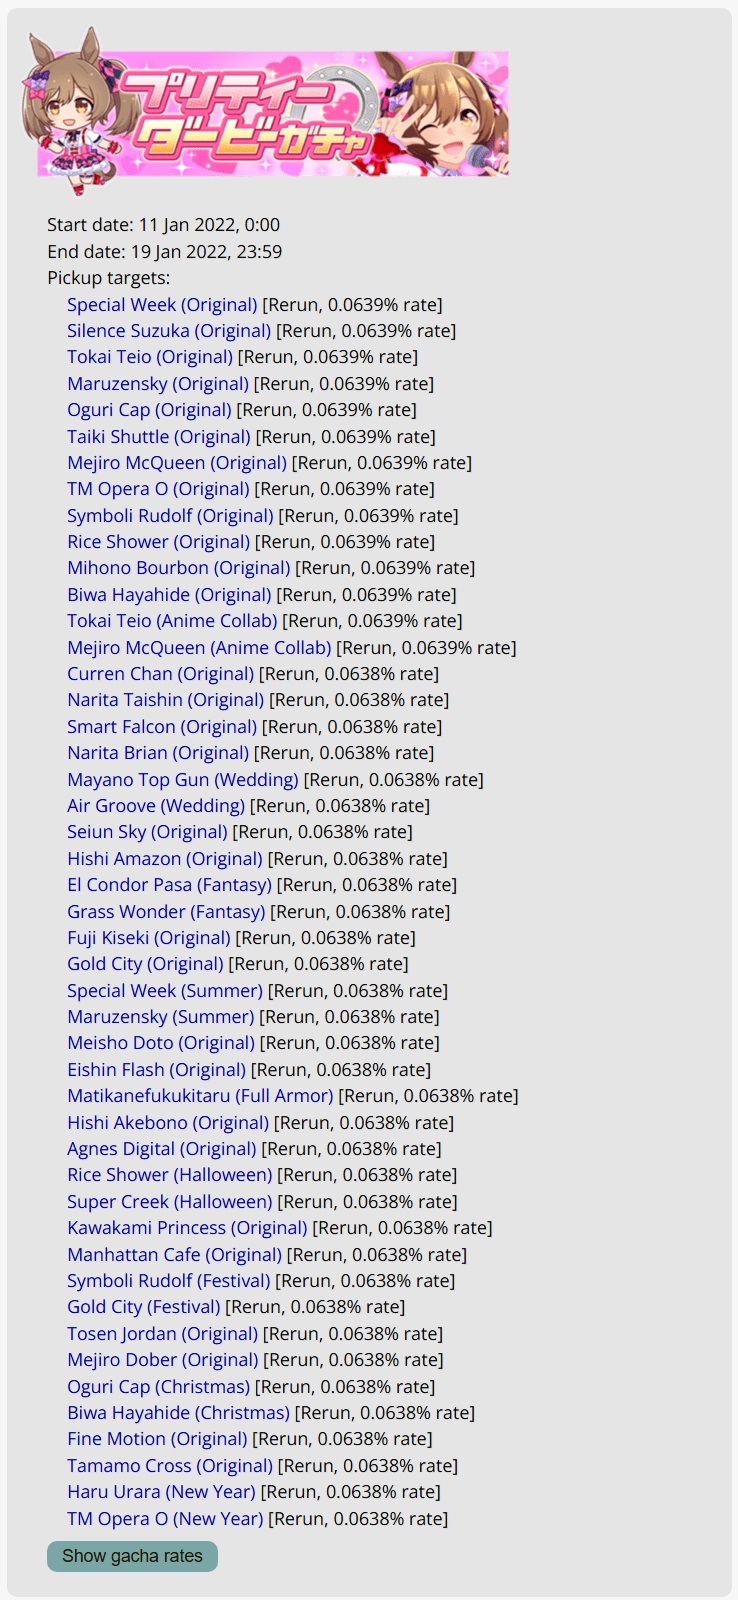Open Mihono Bourbon (Original) link
The image size is (738, 1600).
coord(179,568)
